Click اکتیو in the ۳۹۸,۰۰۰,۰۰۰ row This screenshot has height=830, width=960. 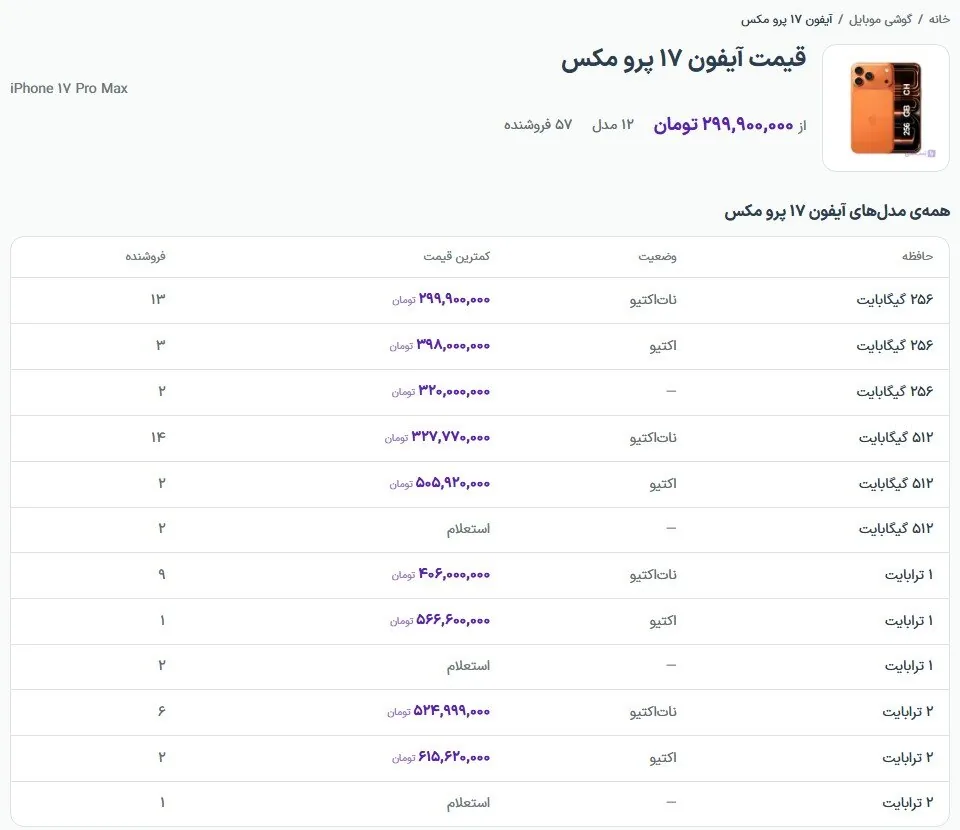663,345
